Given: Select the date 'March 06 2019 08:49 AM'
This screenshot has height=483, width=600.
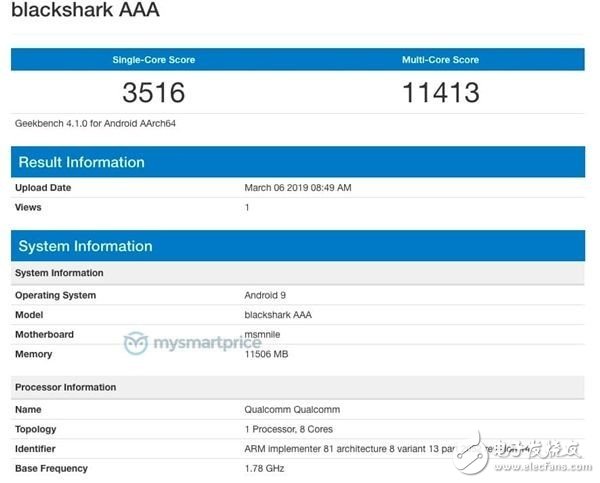Looking at the screenshot, I should tap(298, 188).
